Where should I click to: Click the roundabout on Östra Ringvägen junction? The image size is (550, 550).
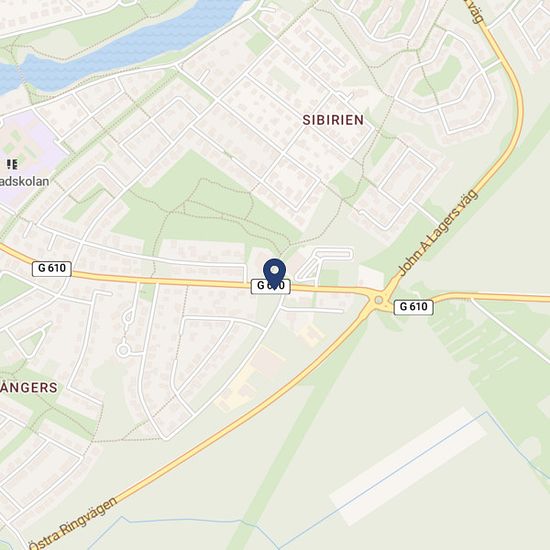pyautogui.click(x=378, y=300)
